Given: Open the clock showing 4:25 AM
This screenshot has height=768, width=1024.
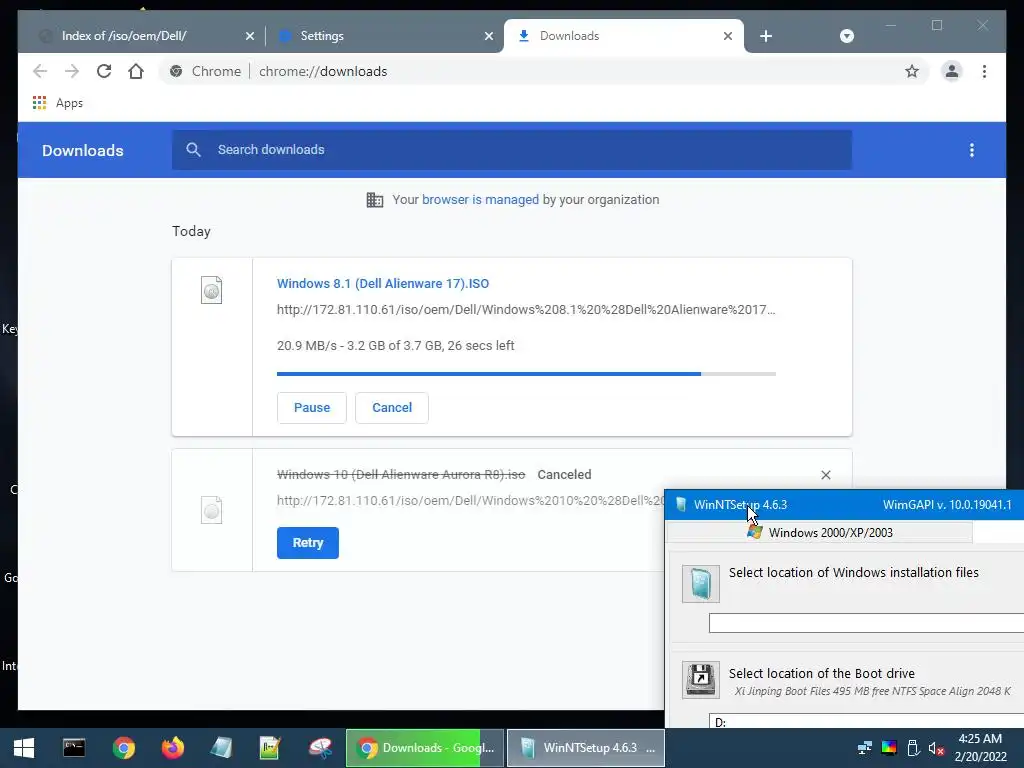Looking at the screenshot, I should tap(980, 748).
